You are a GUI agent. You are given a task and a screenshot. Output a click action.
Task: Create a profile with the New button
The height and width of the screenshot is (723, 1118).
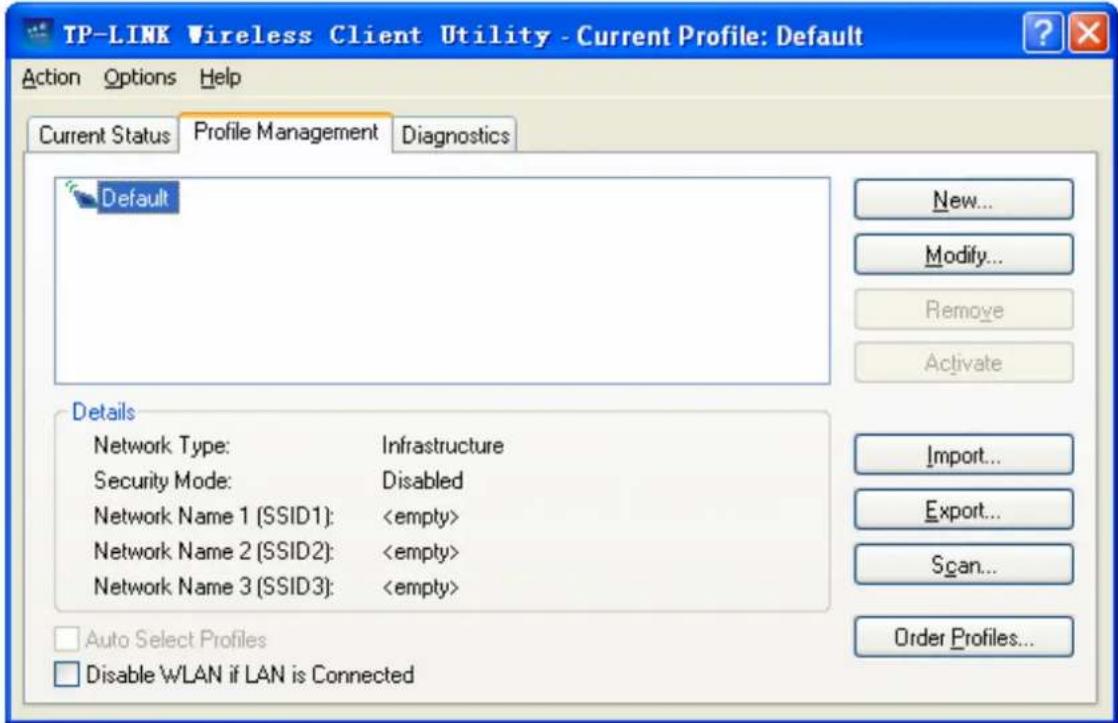tap(963, 200)
